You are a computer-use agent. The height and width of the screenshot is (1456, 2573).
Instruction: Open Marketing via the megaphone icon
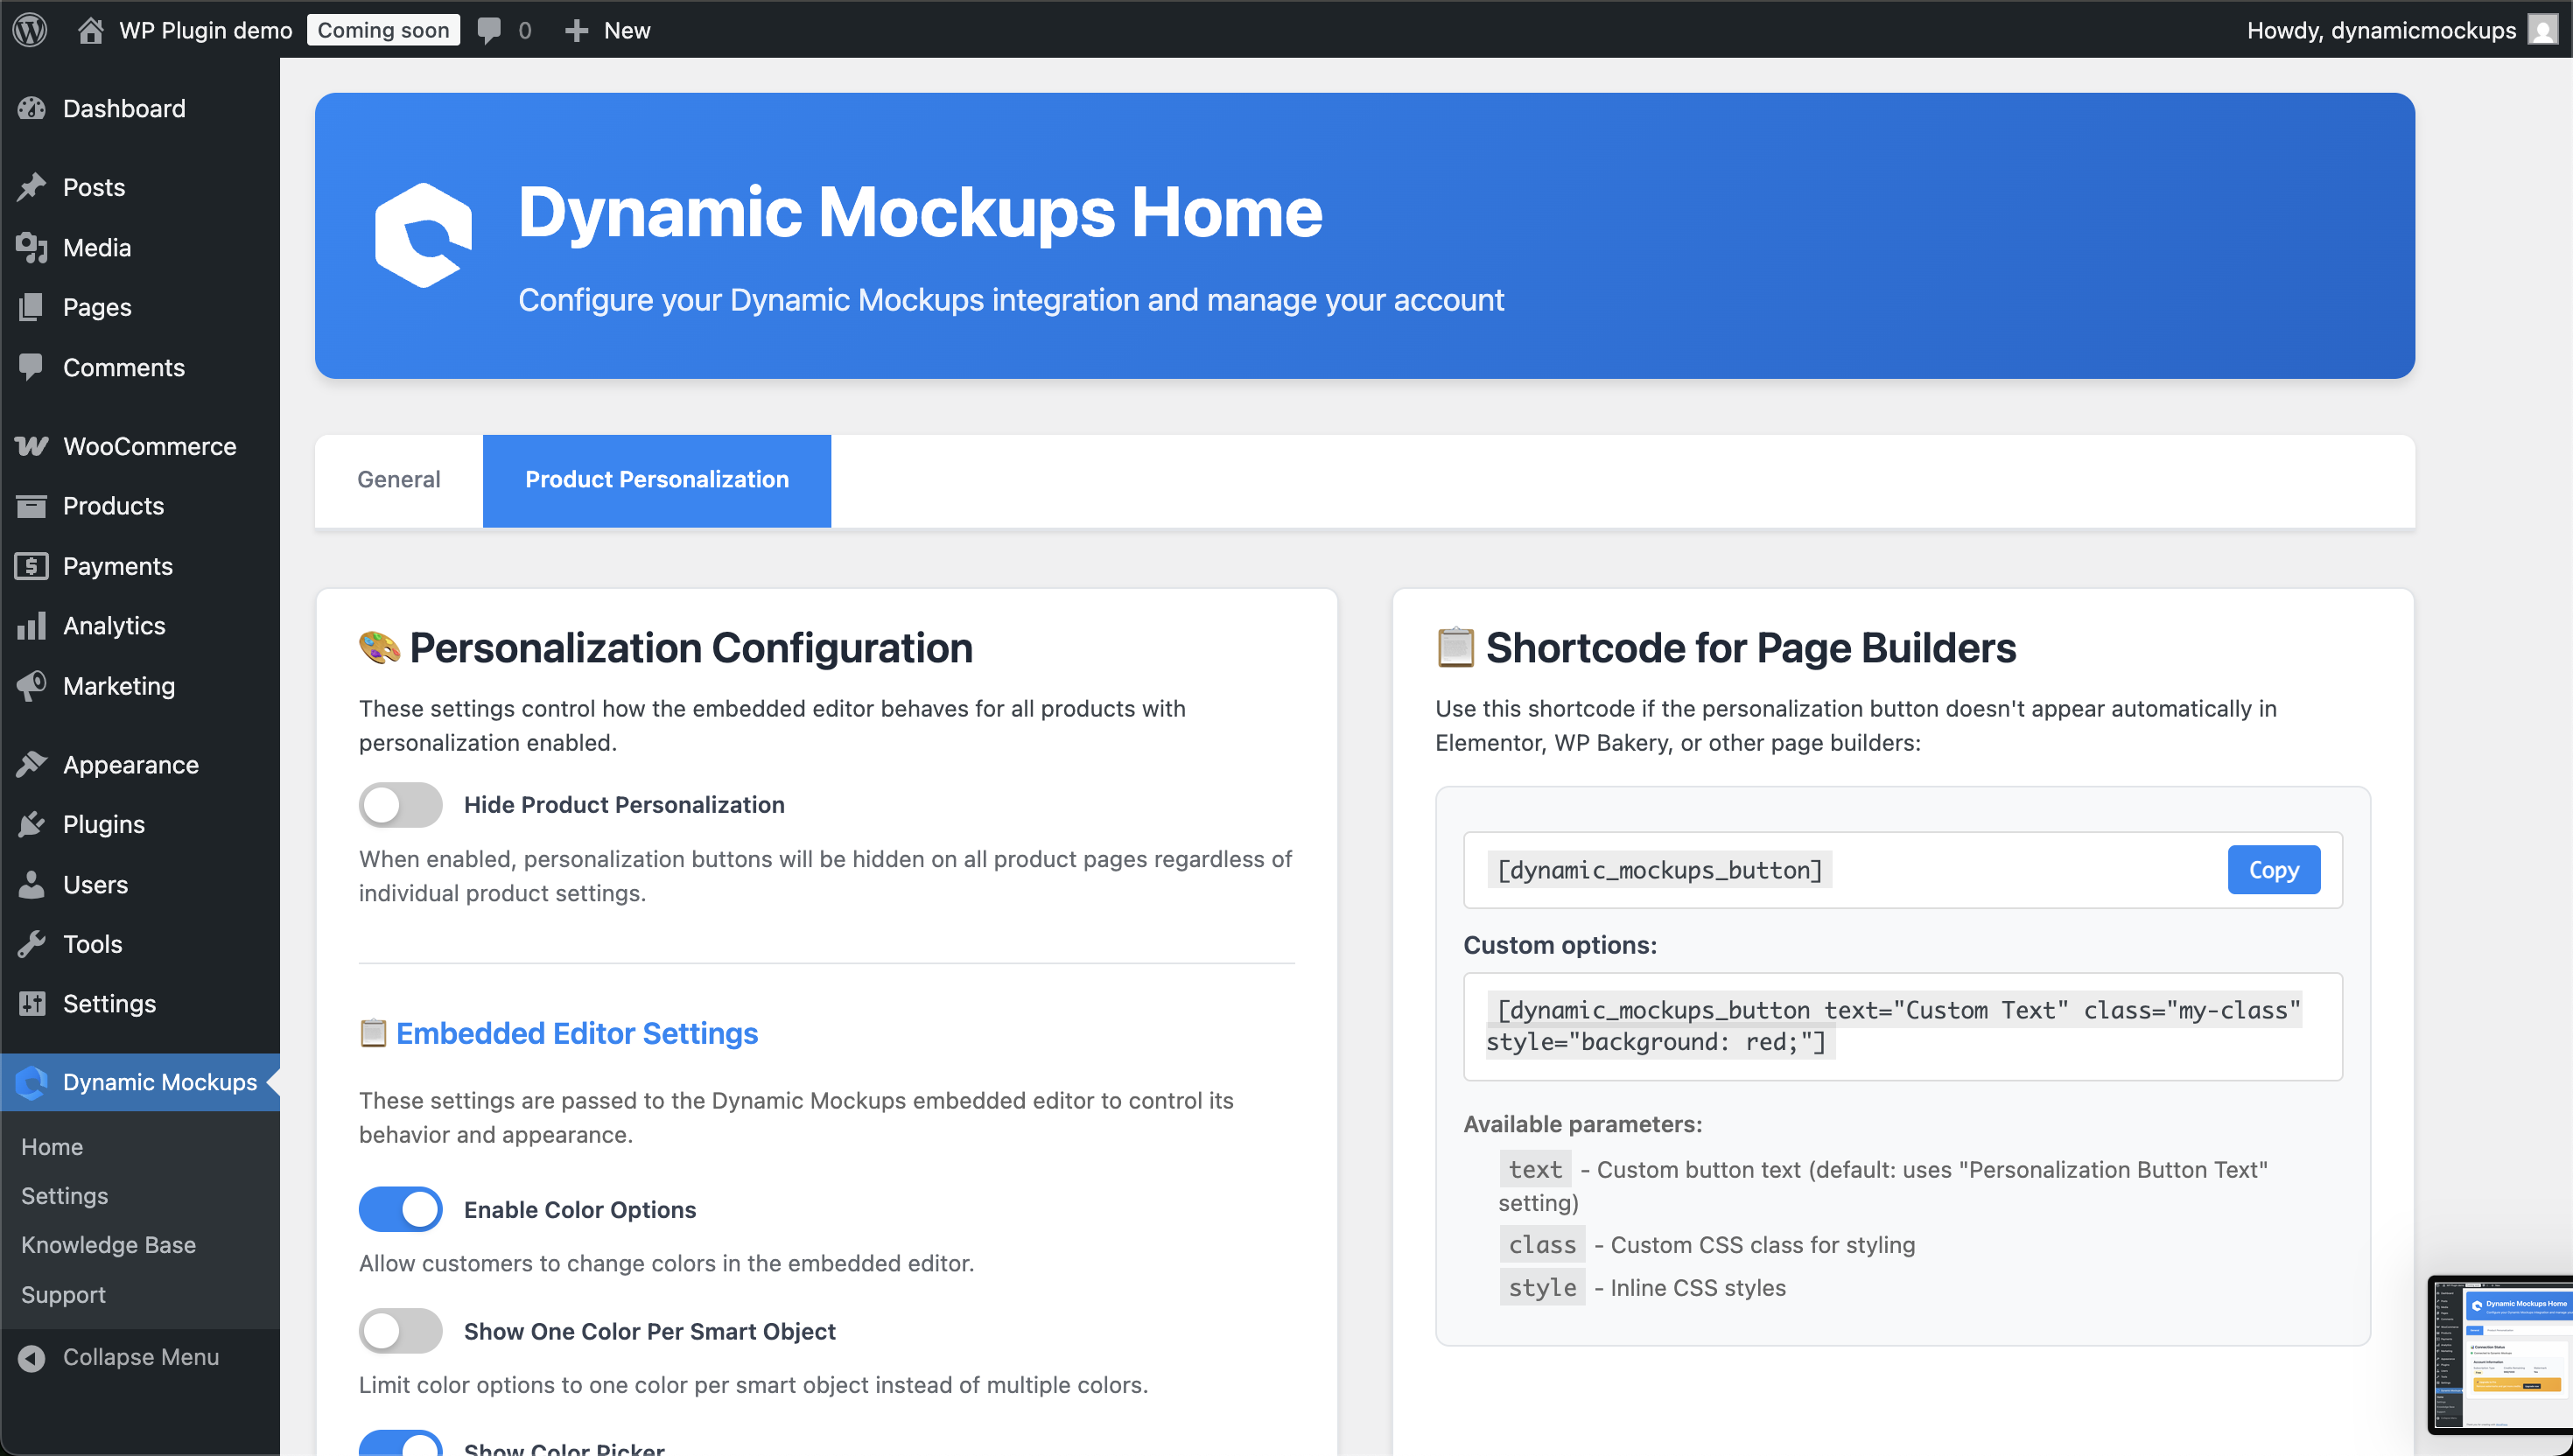click(31, 685)
